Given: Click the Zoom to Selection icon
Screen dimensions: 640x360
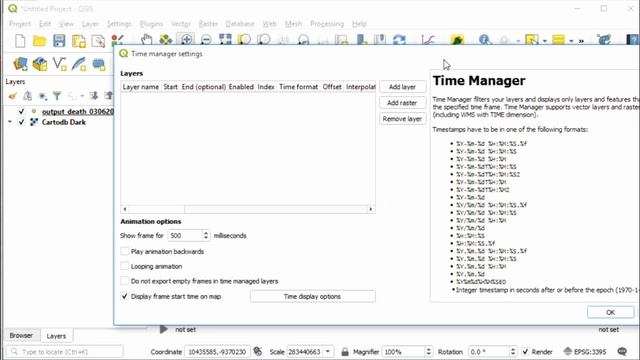Looking at the screenshot, I should coord(244,40).
